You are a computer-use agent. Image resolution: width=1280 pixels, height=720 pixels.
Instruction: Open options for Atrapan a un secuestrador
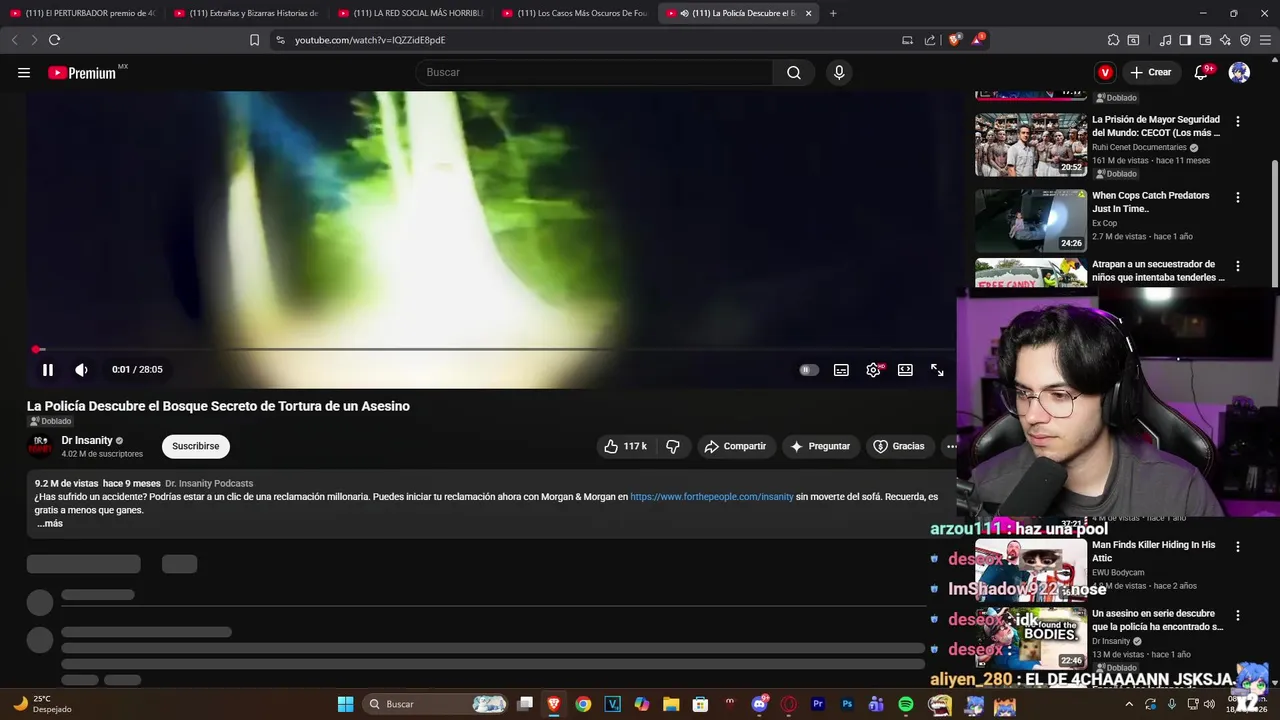(1238, 266)
